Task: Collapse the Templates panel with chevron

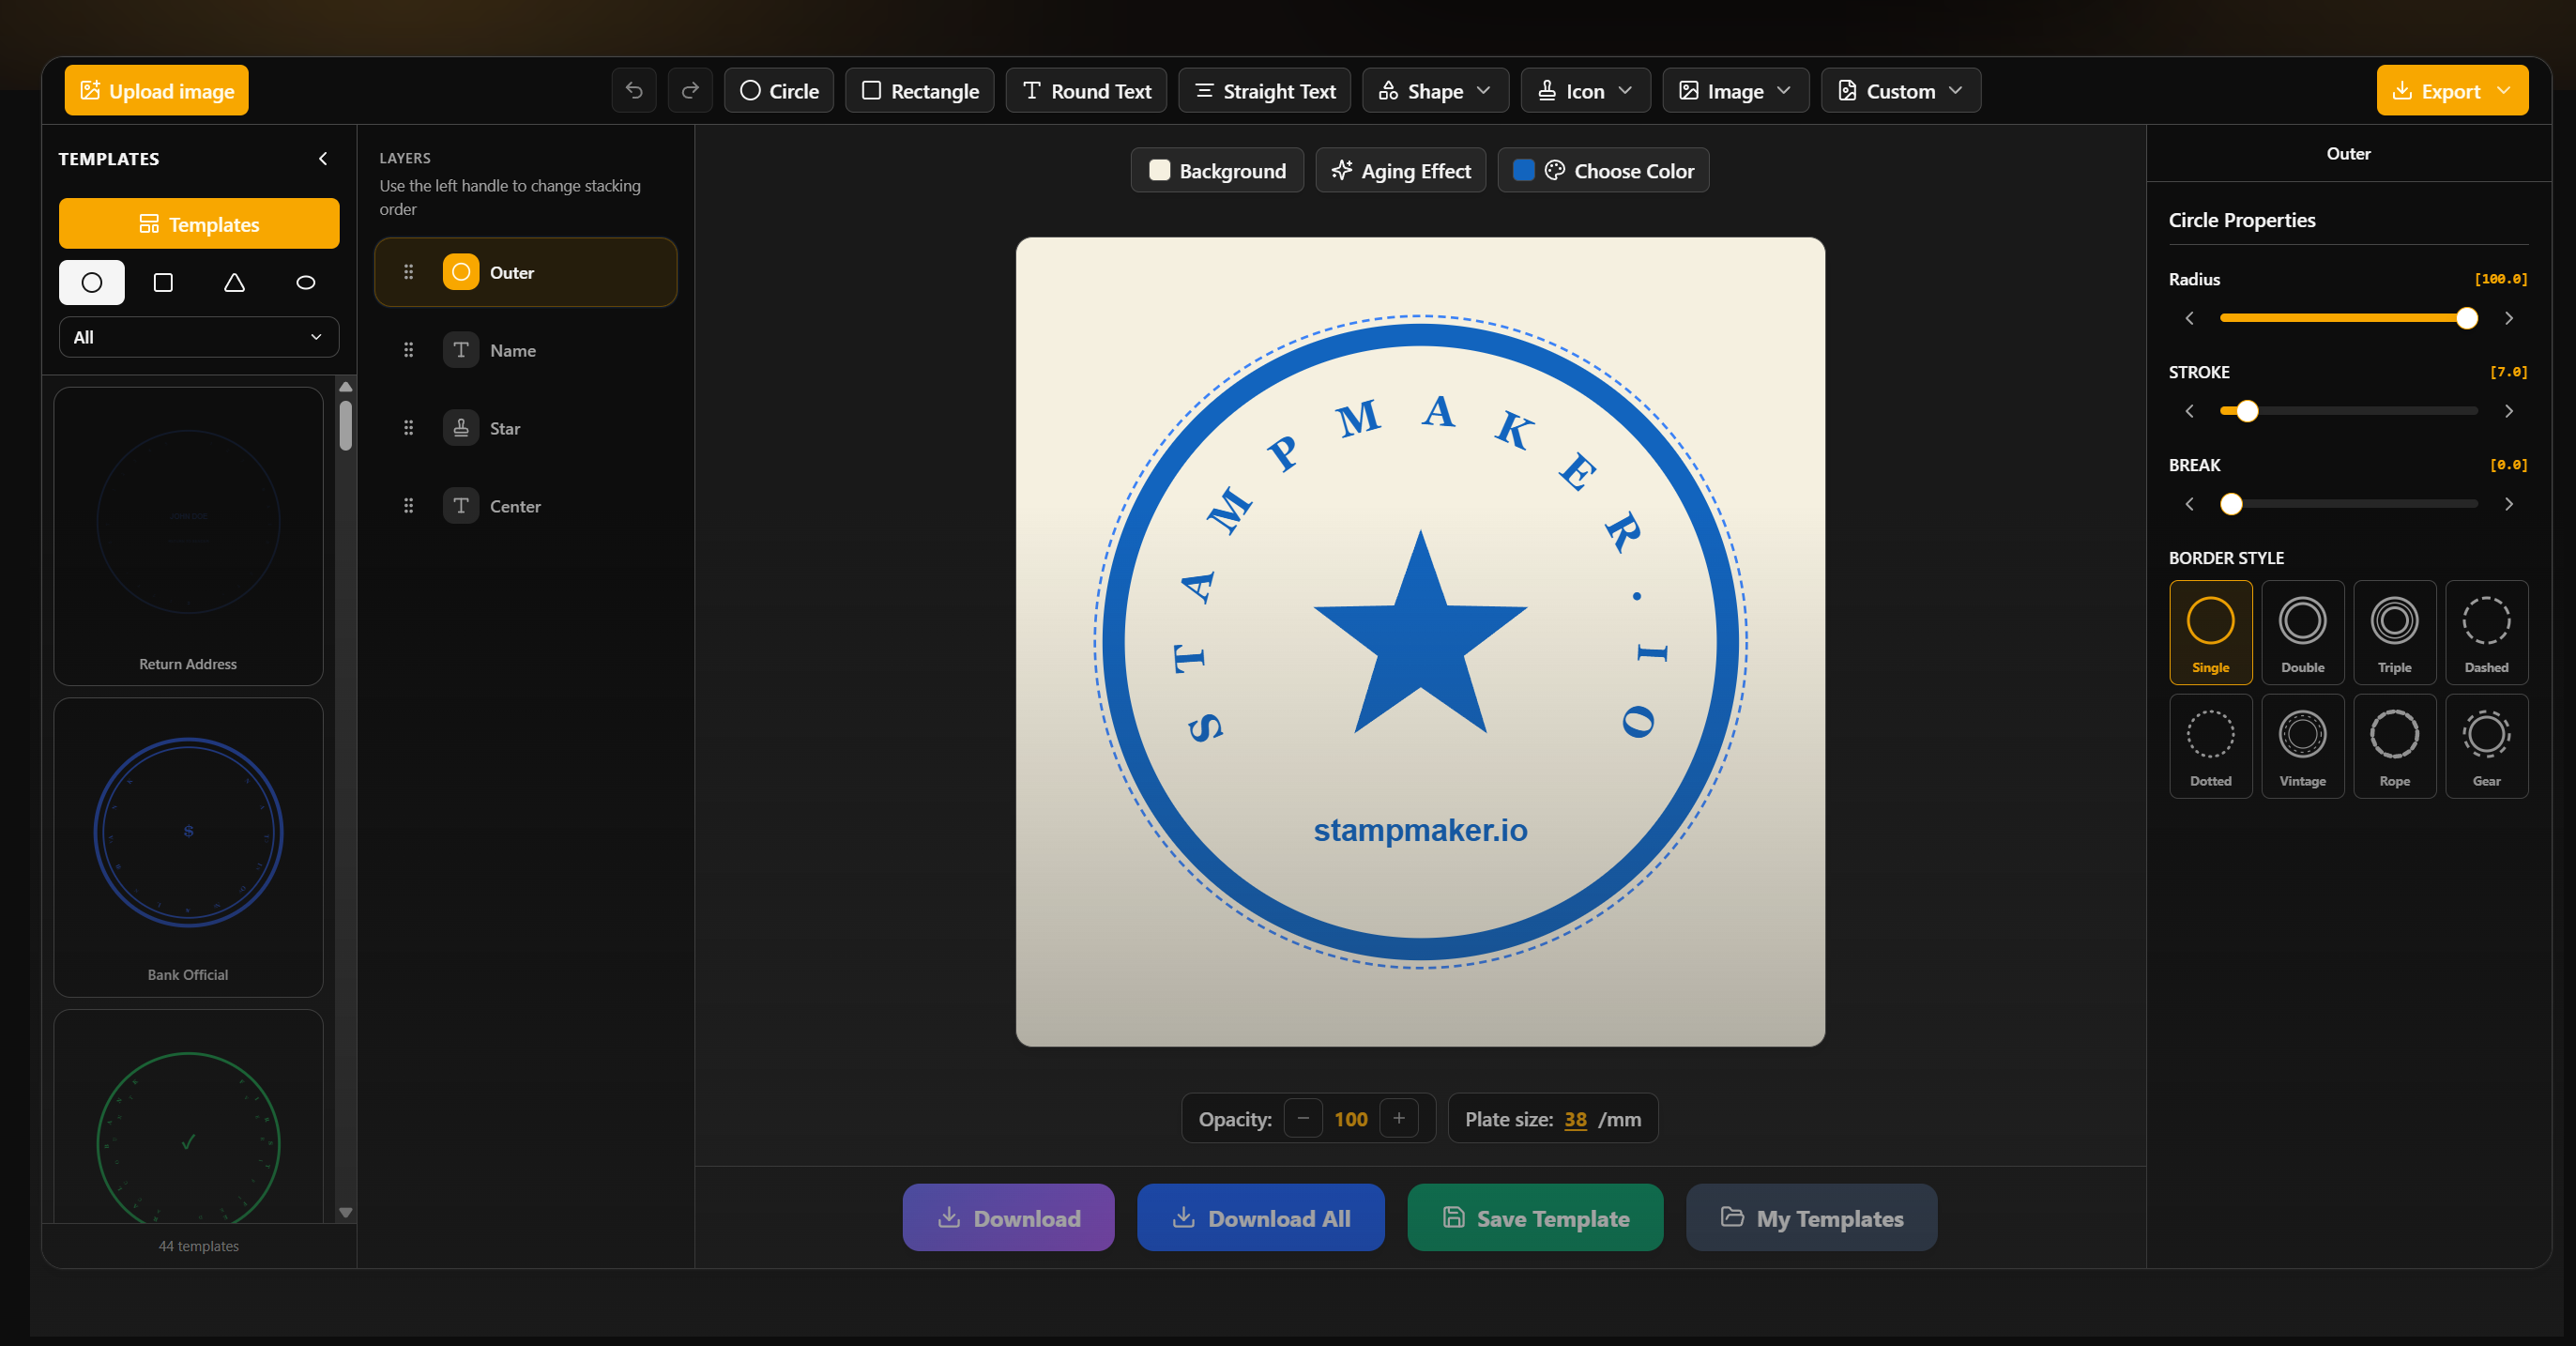Action: [x=323, y=159]
